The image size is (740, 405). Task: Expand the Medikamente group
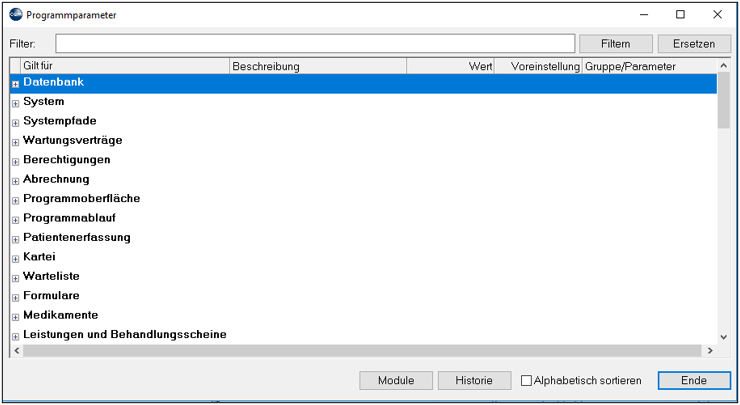[x=16, y=317]
